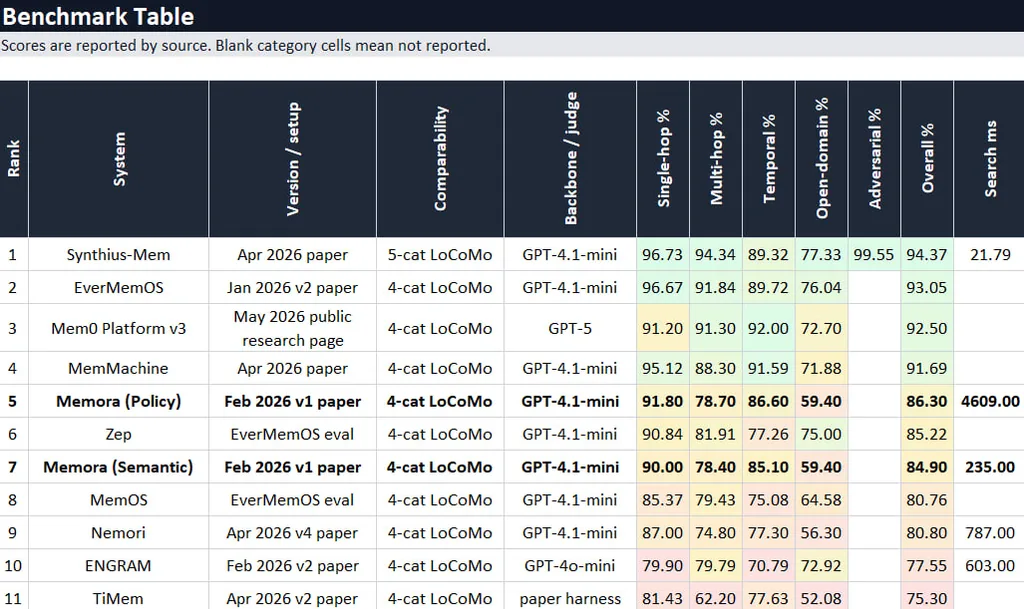The width and height of the screenshot is (1024, 609).
Task: Select the MemMachine system cell
Action: [x=118, y=368]
